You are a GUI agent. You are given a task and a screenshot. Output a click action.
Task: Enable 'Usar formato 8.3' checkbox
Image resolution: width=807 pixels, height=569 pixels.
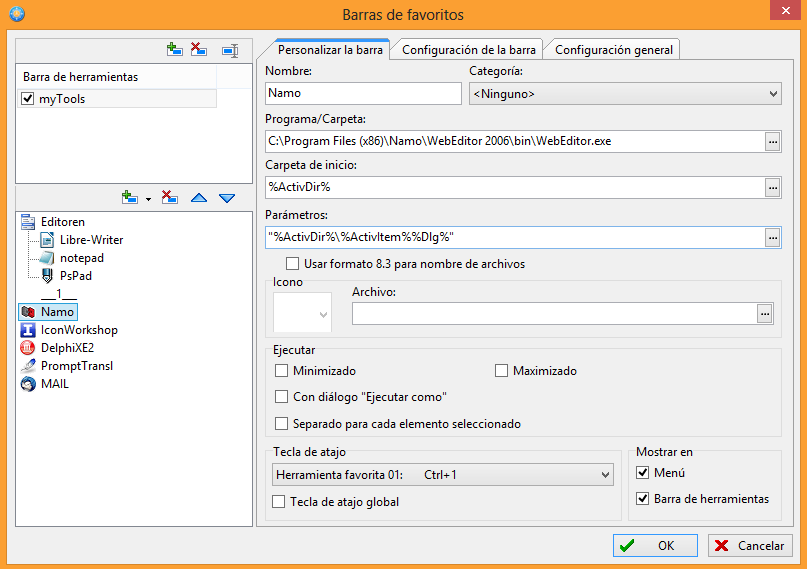pos(292,264)
